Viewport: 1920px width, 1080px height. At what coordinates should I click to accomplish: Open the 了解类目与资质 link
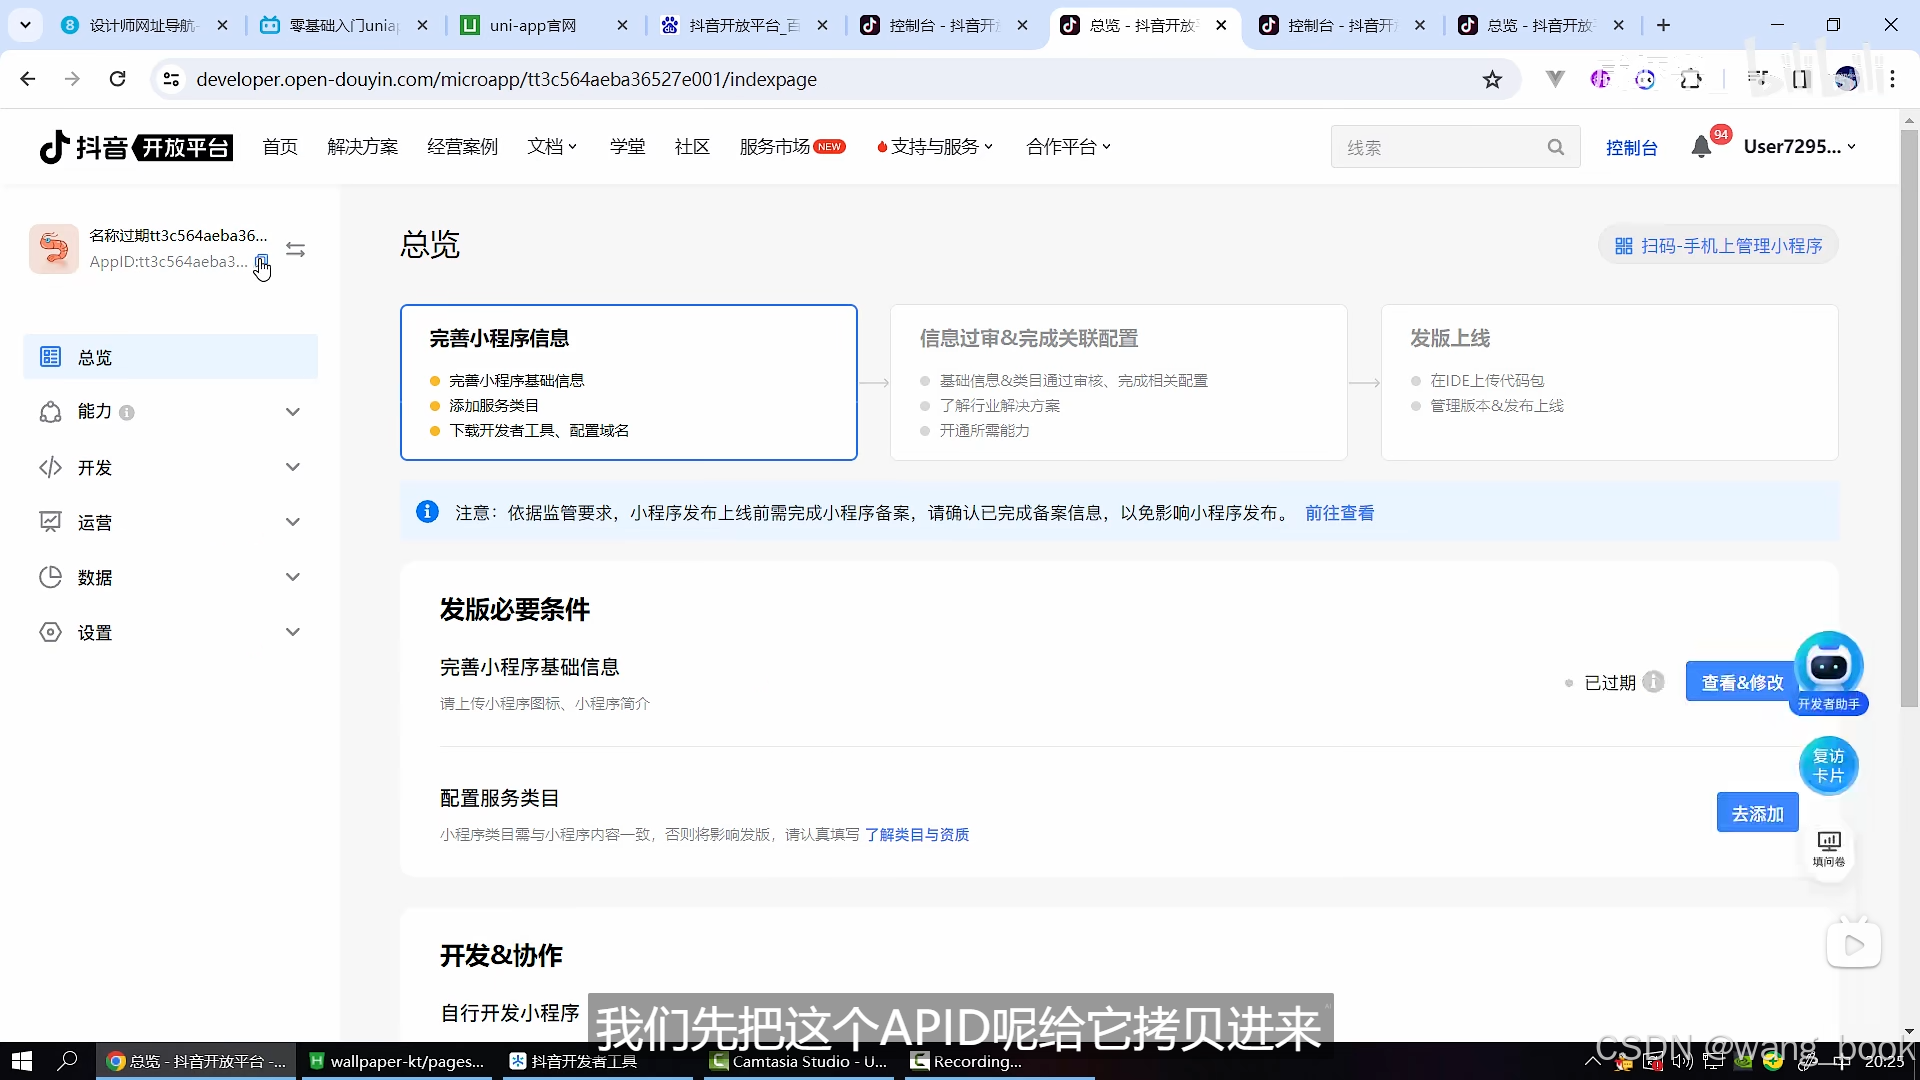tap(917, 835)
